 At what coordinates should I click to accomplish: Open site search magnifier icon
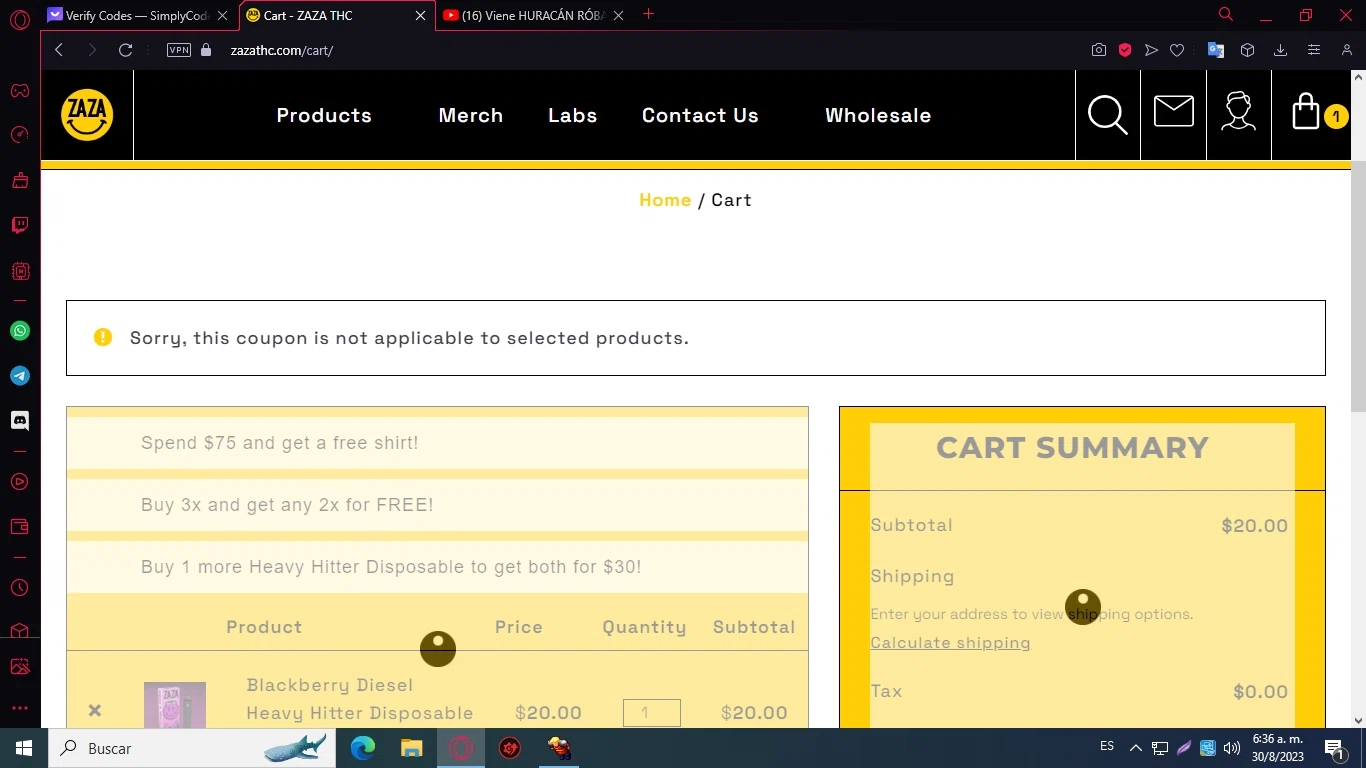coord(1108,115)
